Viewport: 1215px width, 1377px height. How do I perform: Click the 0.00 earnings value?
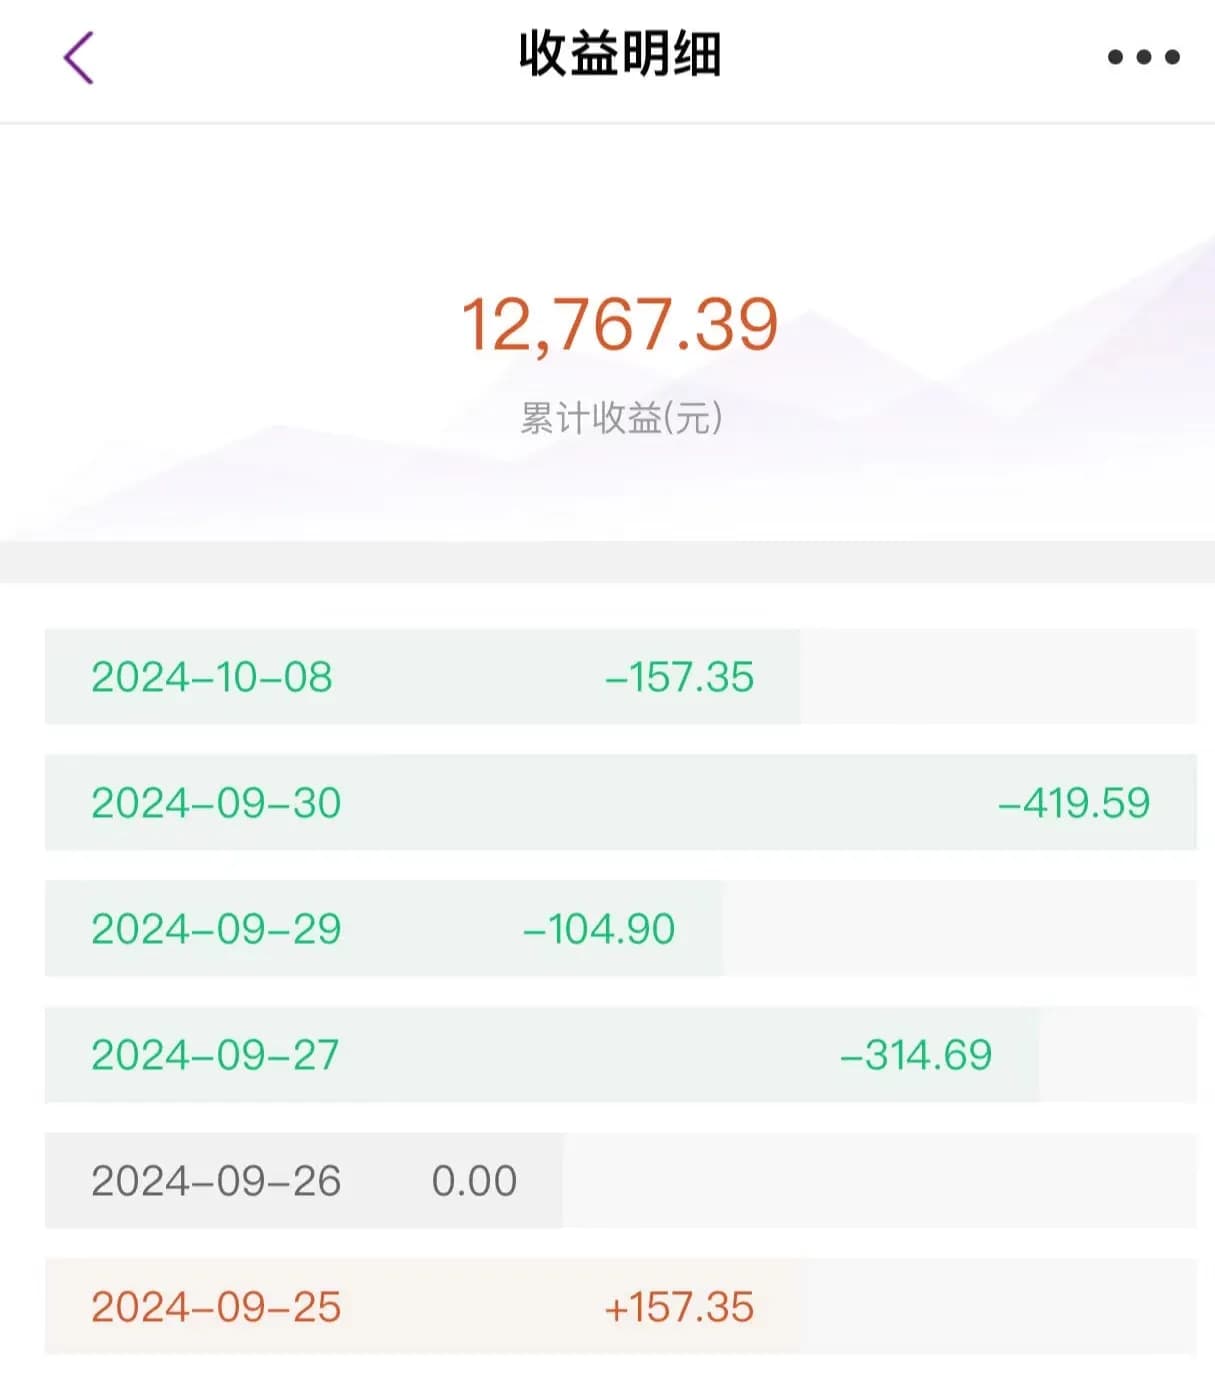click(474, 1181)
